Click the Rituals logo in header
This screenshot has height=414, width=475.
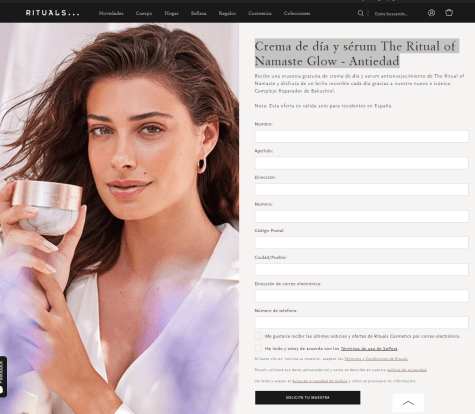pos(53,13)
